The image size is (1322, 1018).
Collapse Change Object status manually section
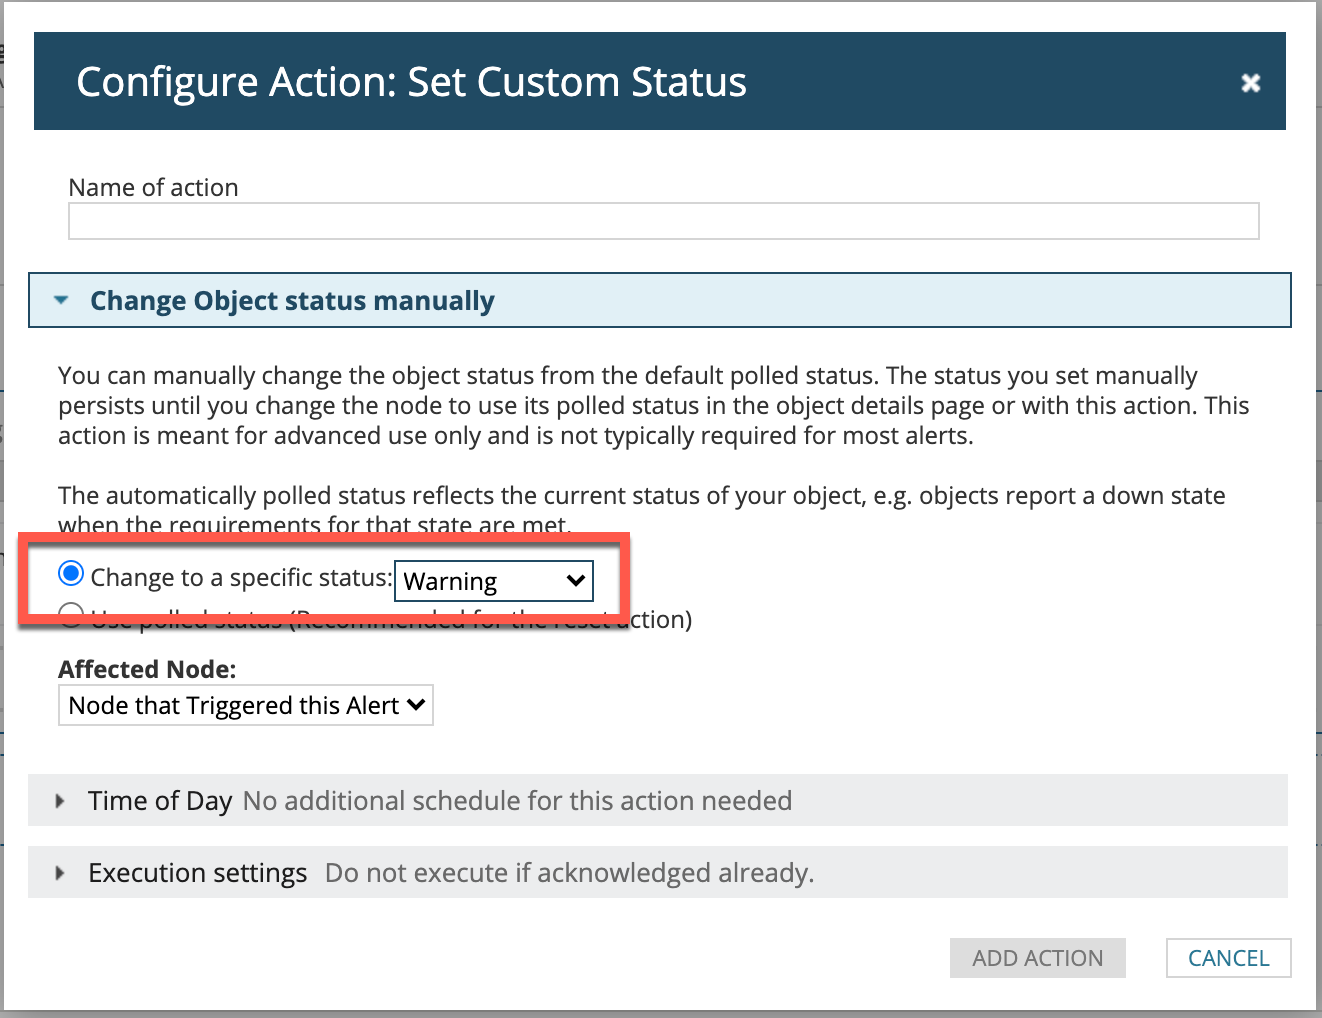659,300
